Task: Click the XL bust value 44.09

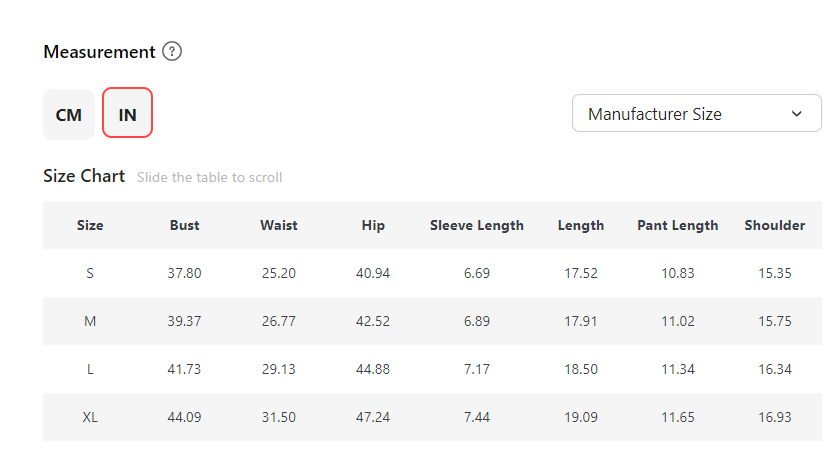Action: [x=184, y=417]
